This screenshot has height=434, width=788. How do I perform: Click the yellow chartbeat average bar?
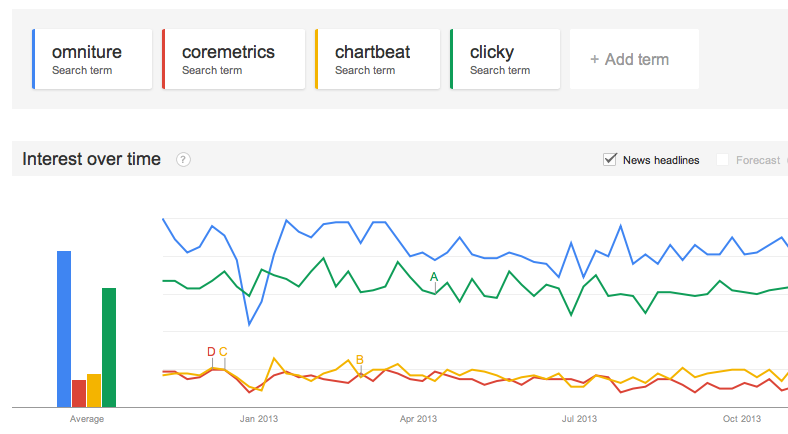tap(94, 390)
